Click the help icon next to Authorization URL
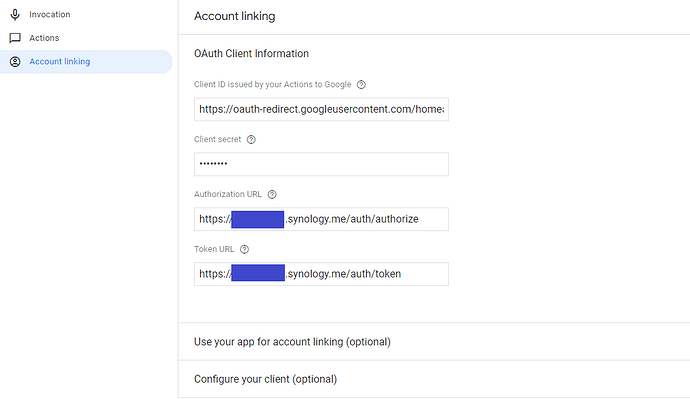Screen dimensions: 690x399 click(272, 194)
